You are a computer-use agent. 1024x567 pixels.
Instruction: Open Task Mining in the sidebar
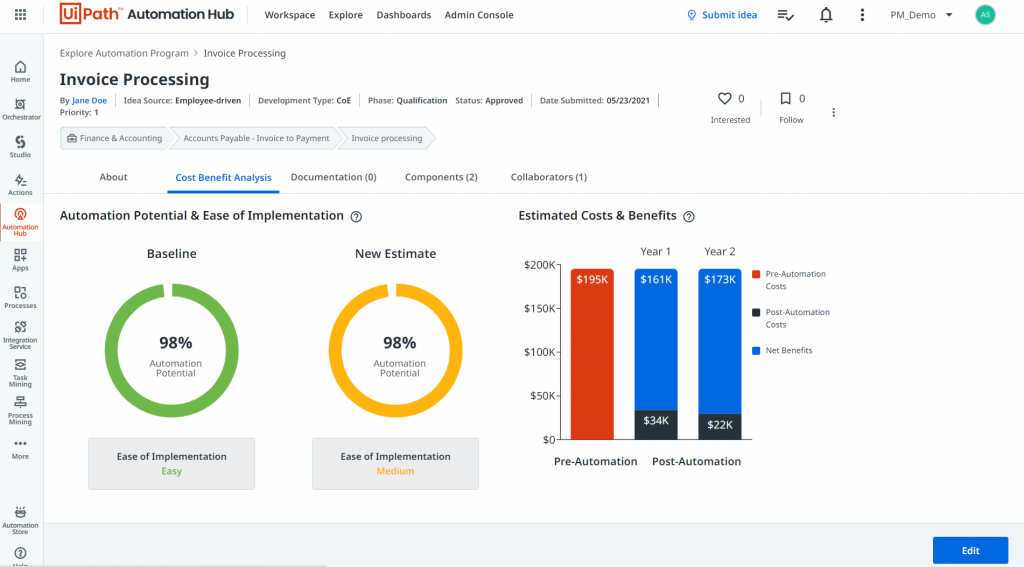click(20, 373)
